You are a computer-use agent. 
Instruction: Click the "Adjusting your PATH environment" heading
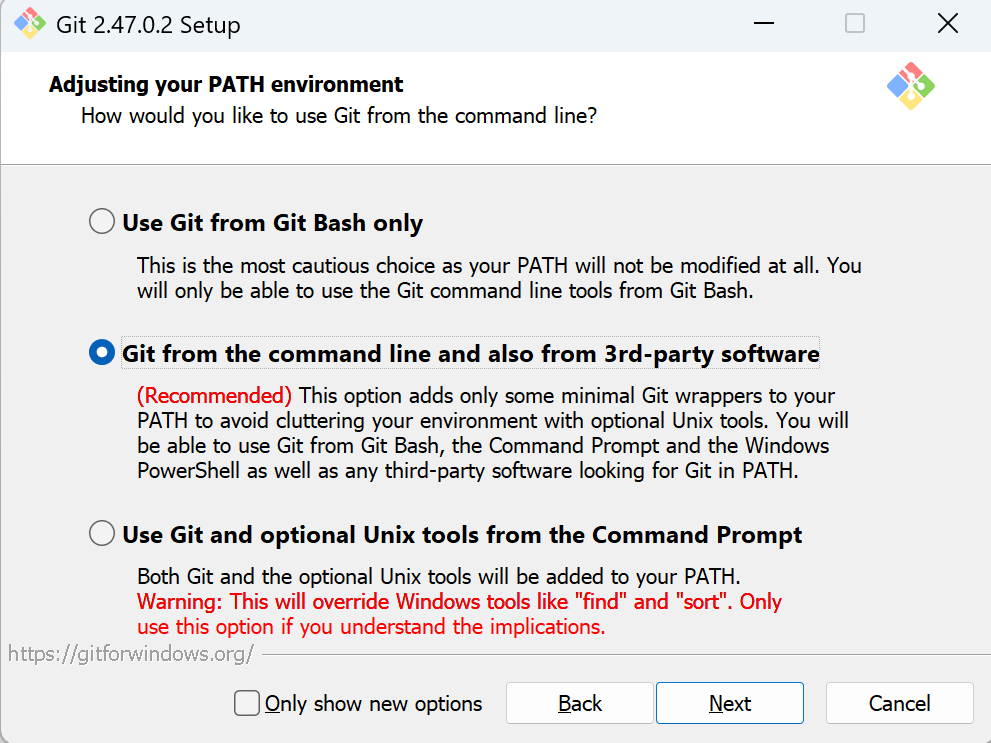(226, 84)
